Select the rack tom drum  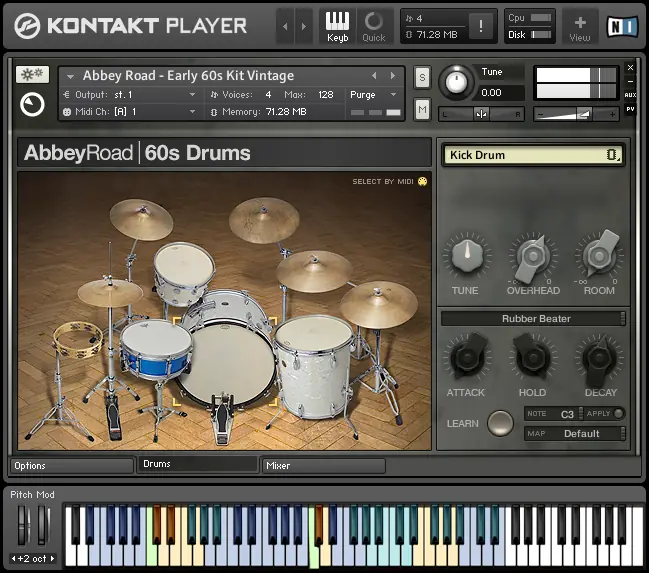pos(184,273)
